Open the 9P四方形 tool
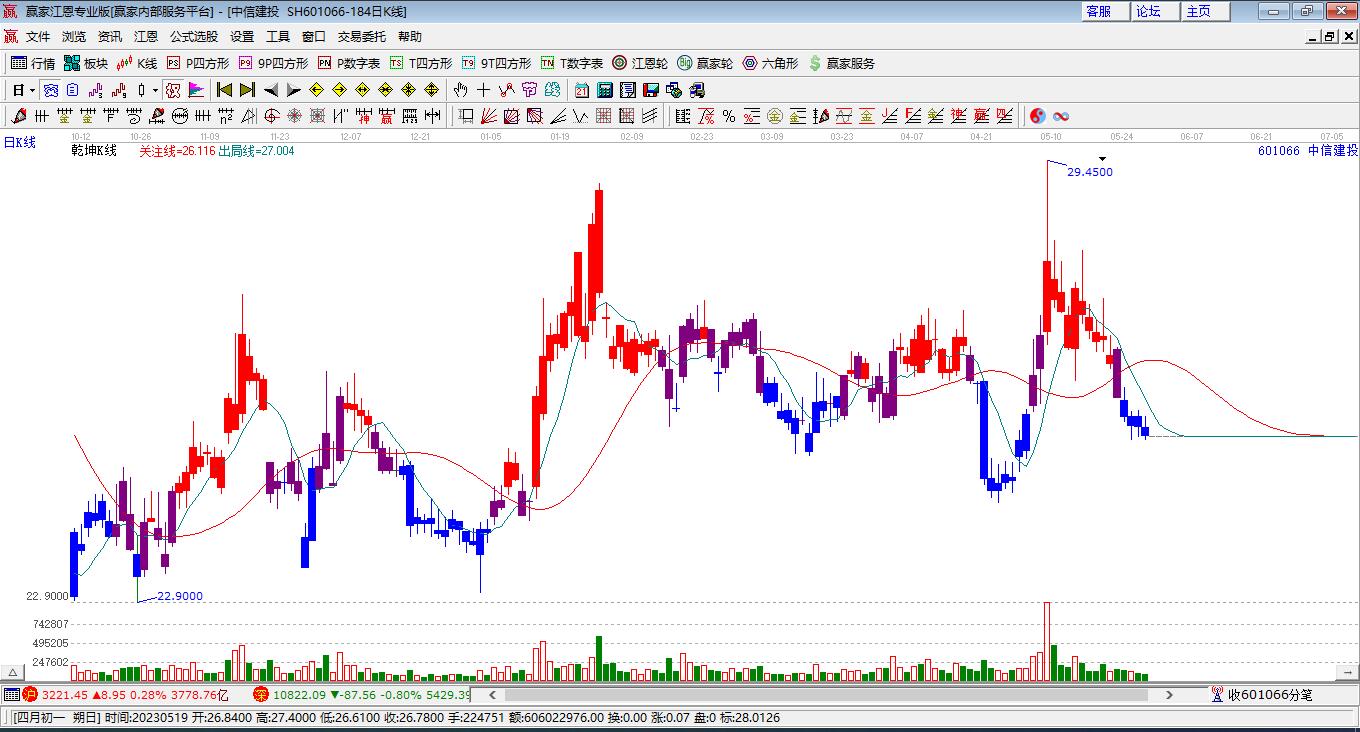Viewport: 1360px width, 732px height. (x=273, y=63)
